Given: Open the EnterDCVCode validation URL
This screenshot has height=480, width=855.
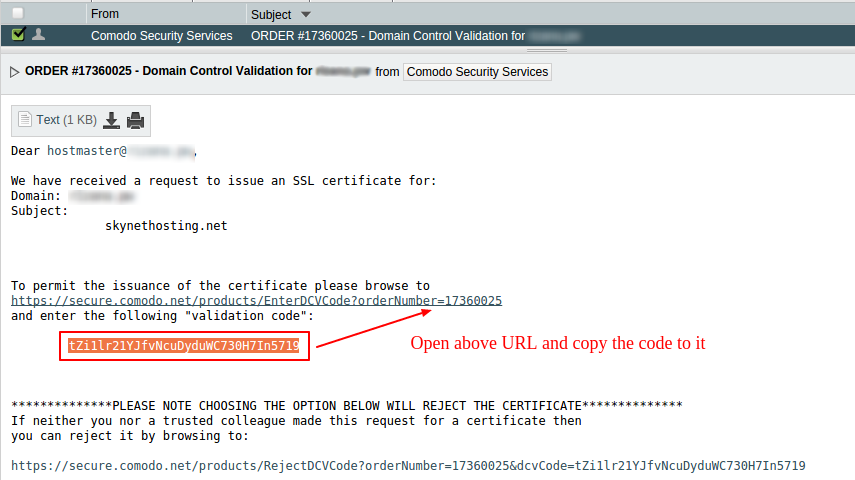Looking at the screenshot, I should click(x=256, y=301).
